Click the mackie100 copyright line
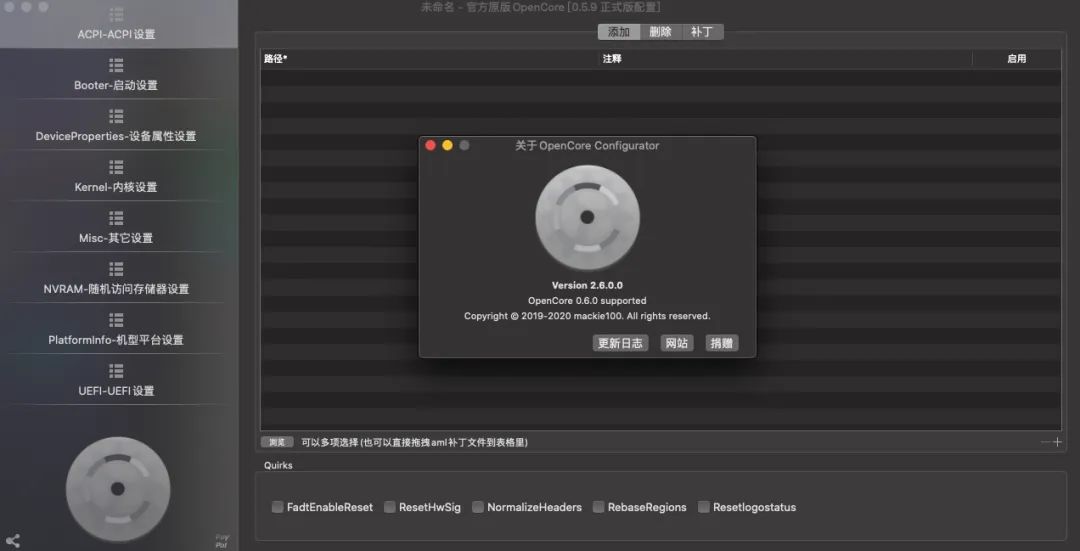 click(588, 316)
